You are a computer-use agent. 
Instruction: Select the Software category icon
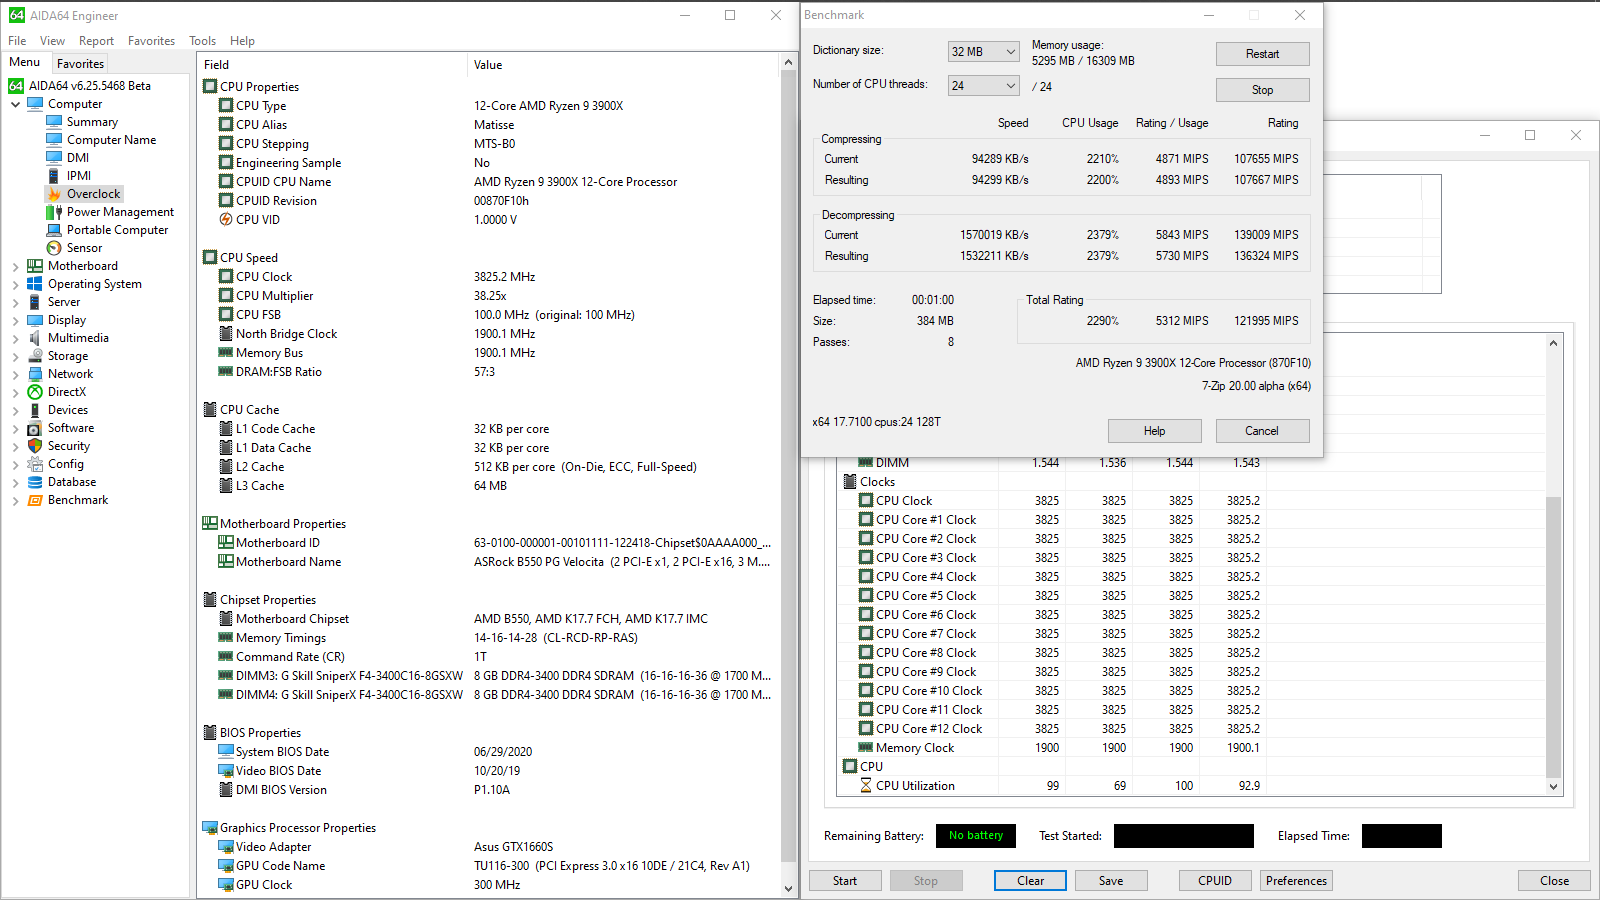coord(35,428)
